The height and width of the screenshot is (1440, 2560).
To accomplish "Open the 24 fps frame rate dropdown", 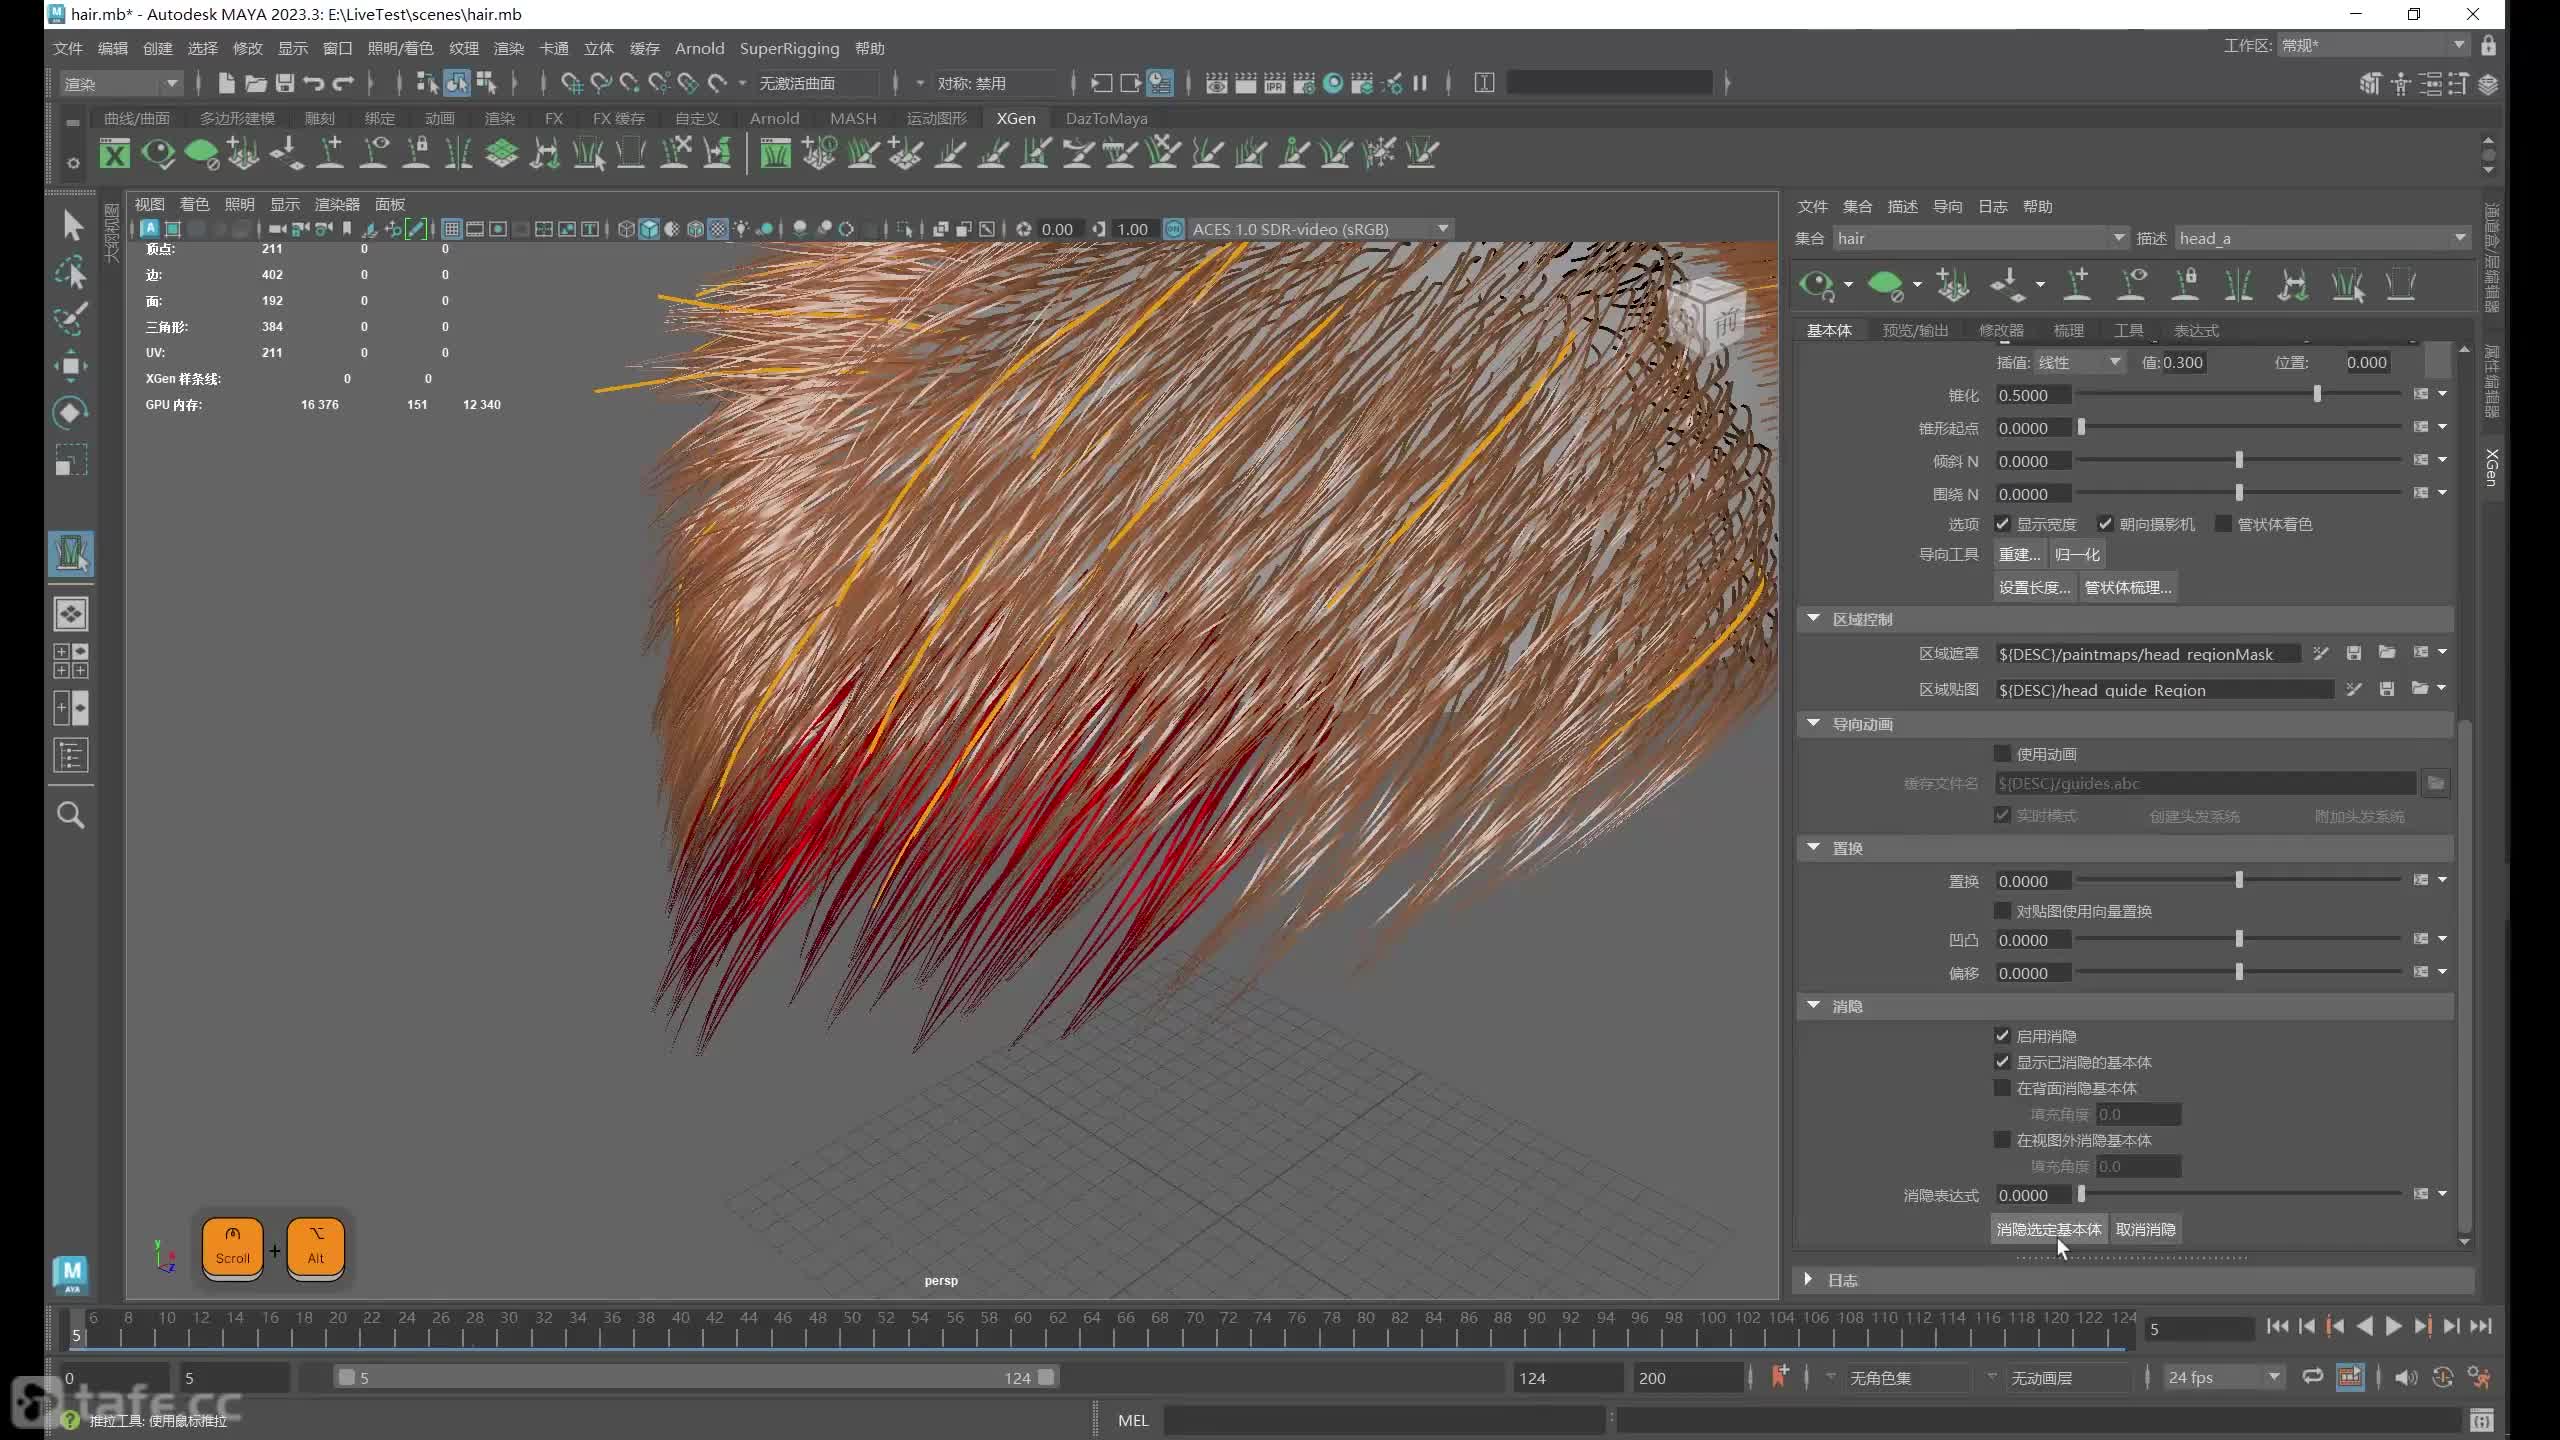I will (2224, 1378).
